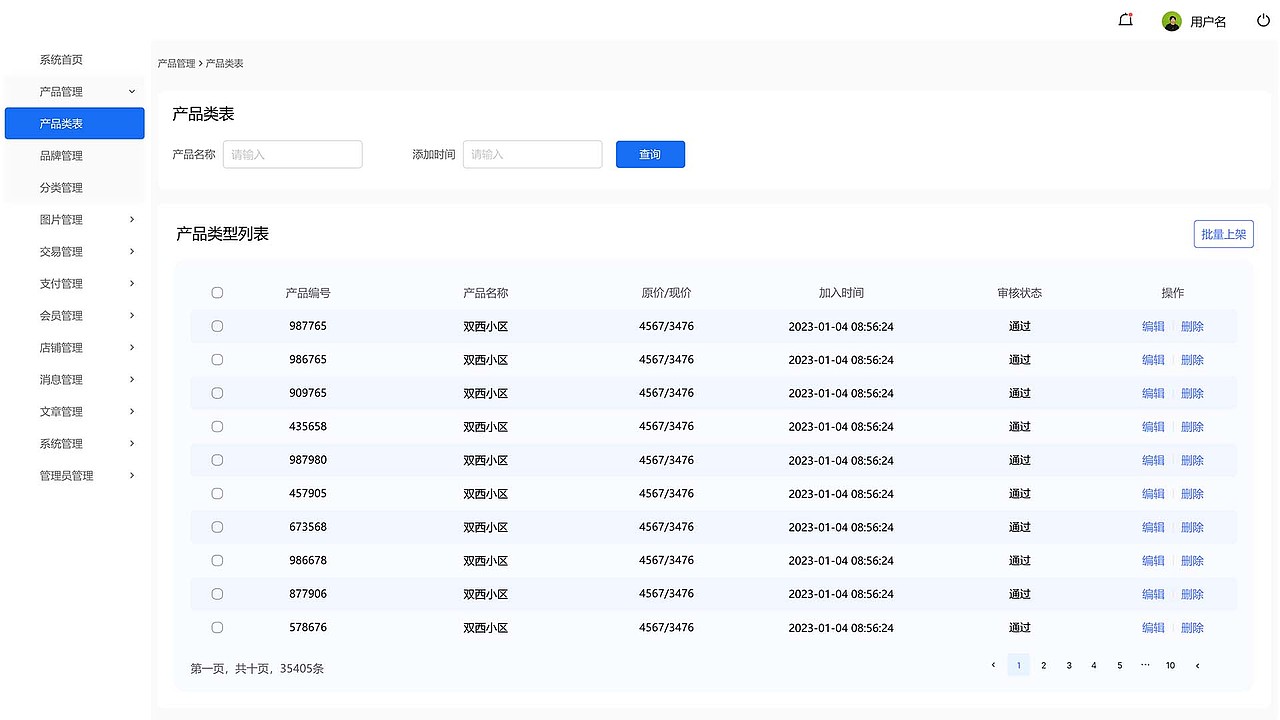This screenshot has height=720, width=1280.
Task: Expand the 支付管理 menu chevron
Action: [132, 284]
